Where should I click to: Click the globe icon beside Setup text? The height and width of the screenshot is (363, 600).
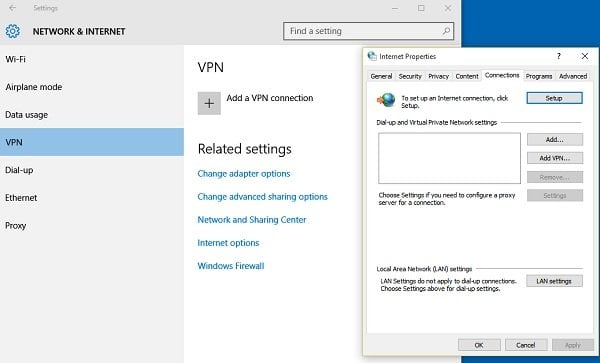(386, 100)
